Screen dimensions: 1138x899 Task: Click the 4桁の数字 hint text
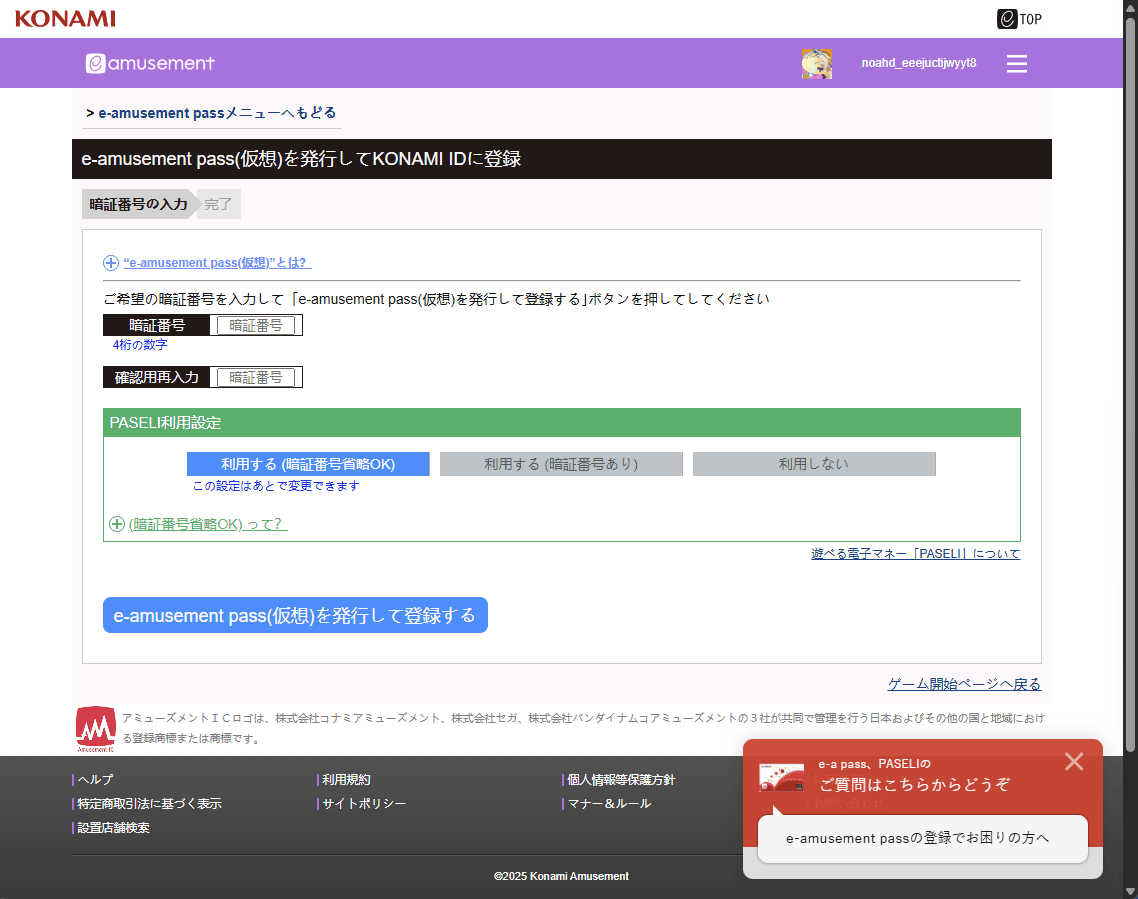(140, 345)
